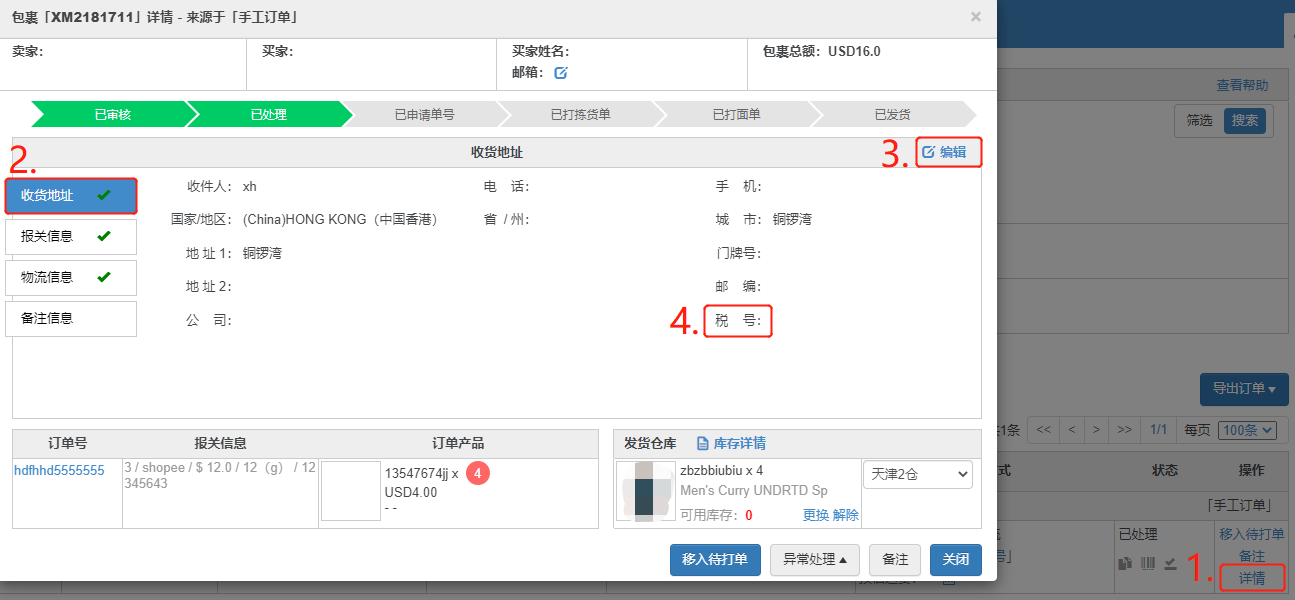Click the 包裹总额 USD16.0 text

click(821, 51)
